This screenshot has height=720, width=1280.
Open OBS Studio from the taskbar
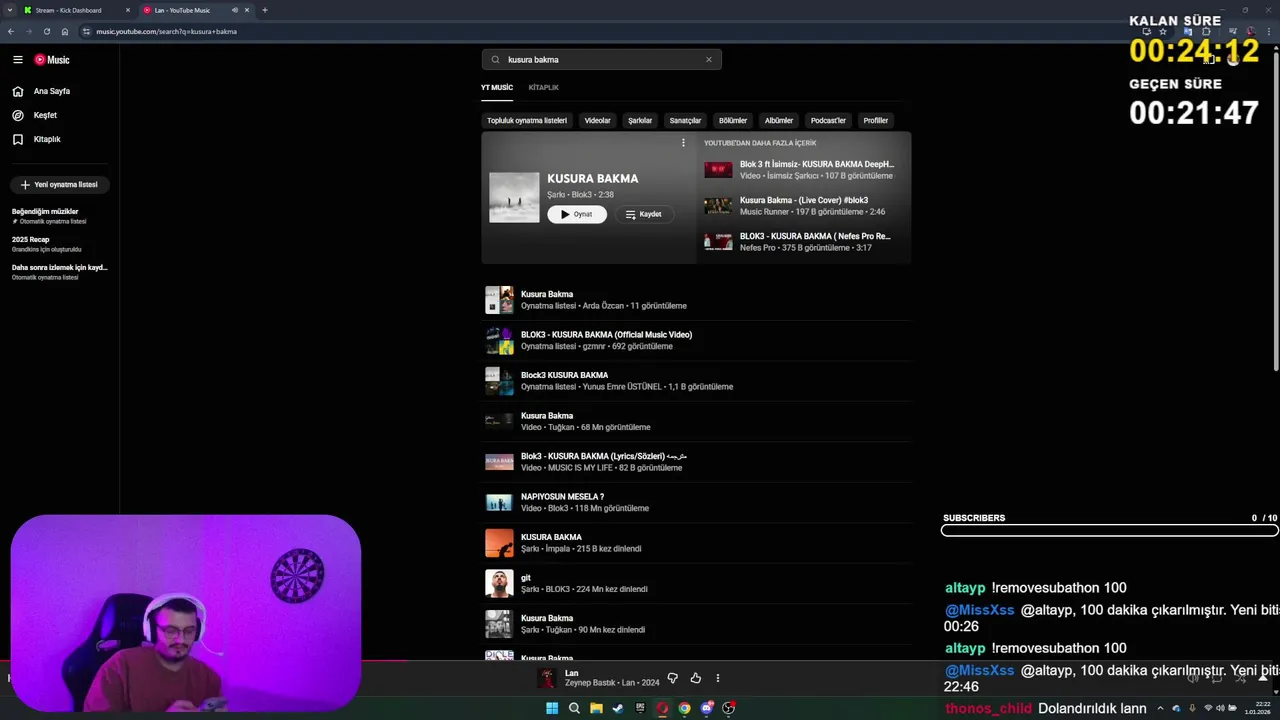(729, 708)
